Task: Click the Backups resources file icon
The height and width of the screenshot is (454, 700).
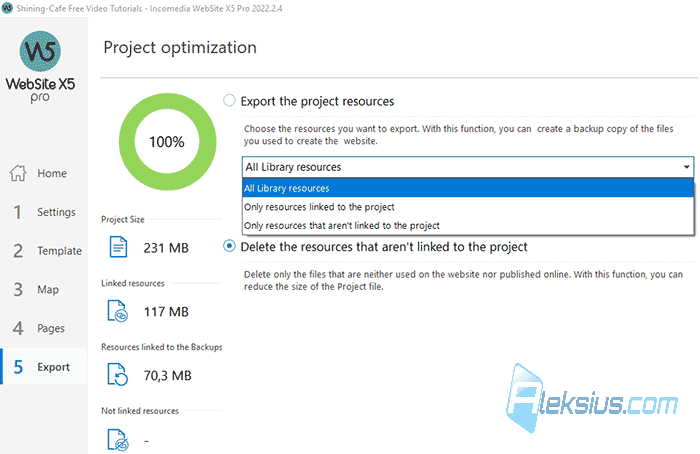Action: 118,375
